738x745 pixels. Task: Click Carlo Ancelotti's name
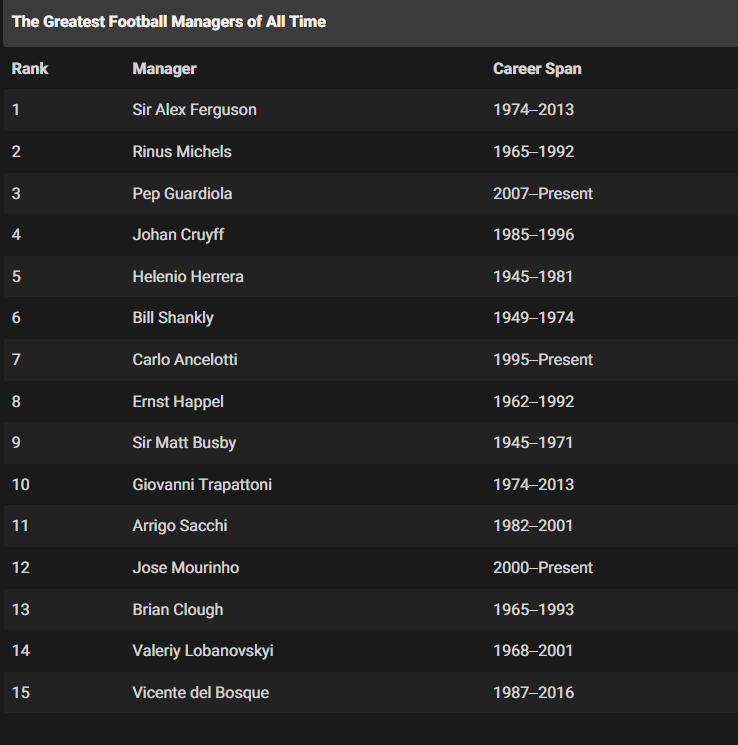[x=185, y=360]
